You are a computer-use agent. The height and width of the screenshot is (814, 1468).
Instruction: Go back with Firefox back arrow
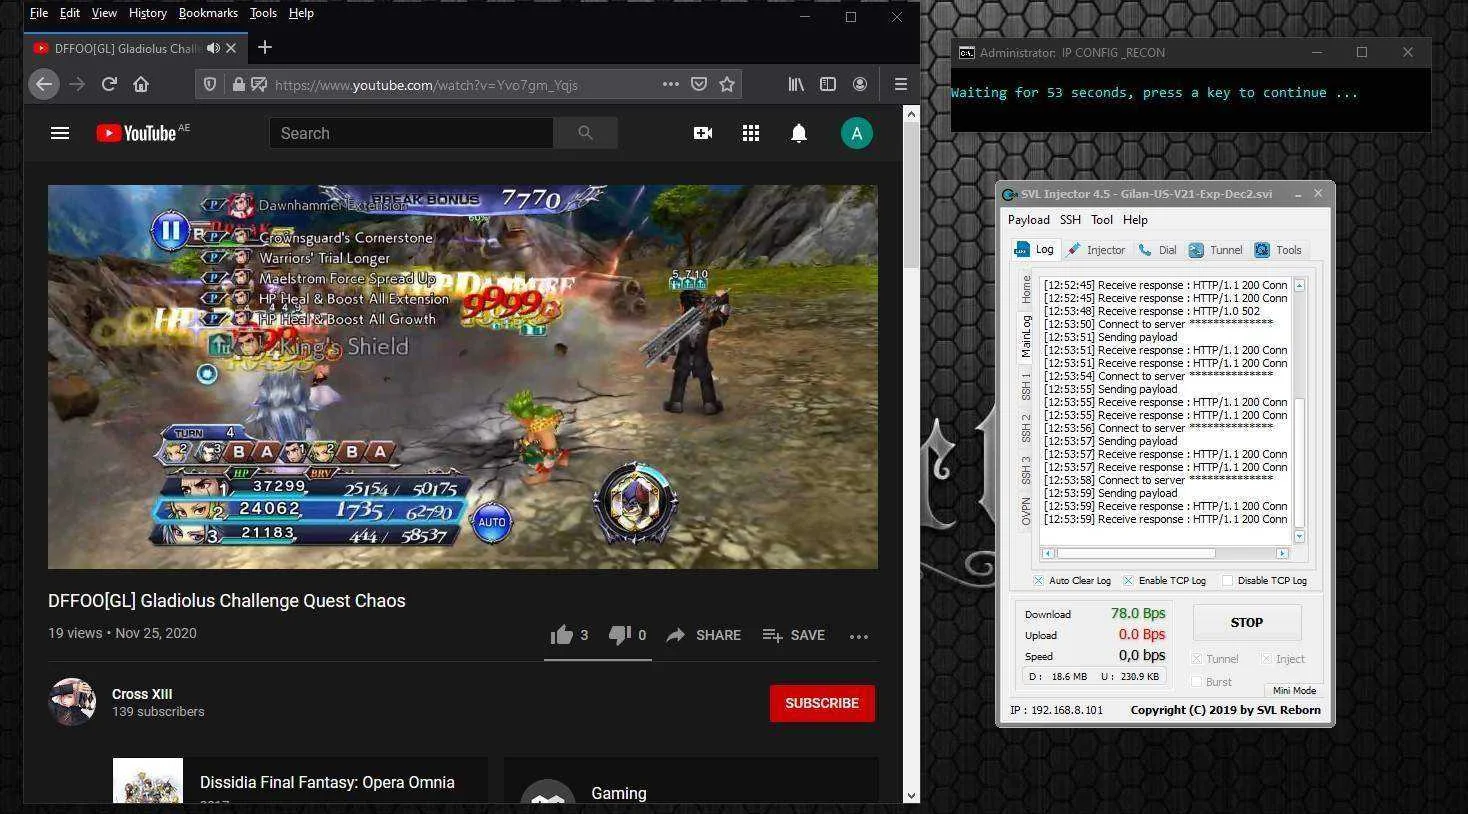43,85
